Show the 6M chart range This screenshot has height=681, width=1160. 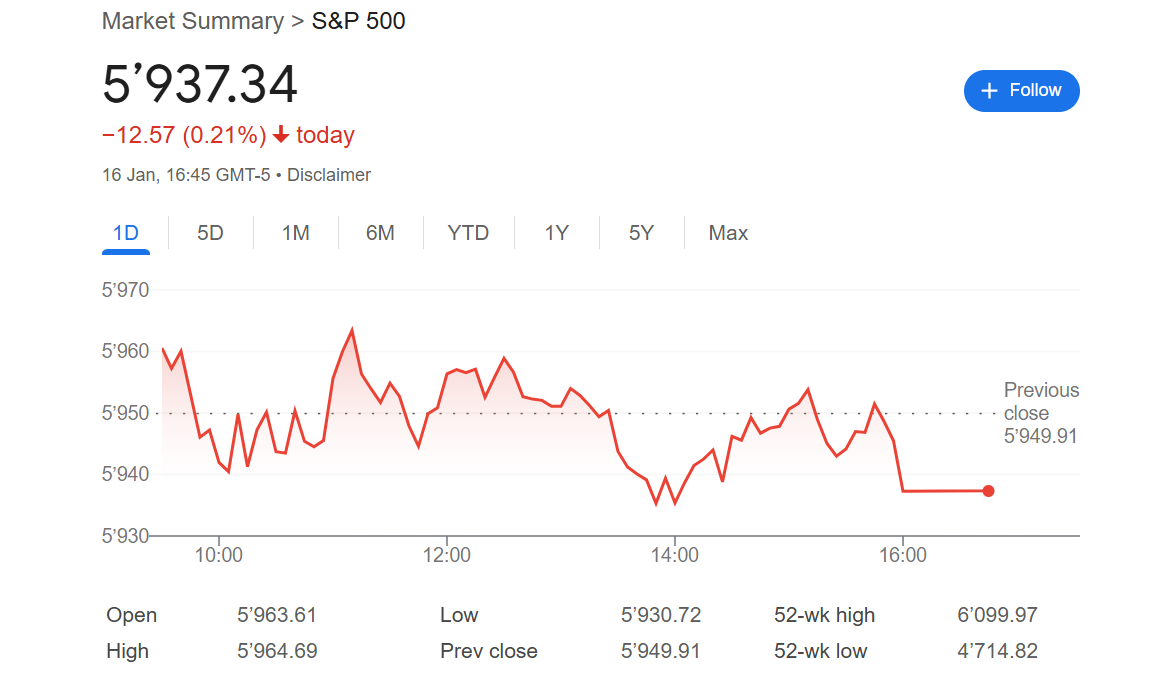click(x=380, y=233)
